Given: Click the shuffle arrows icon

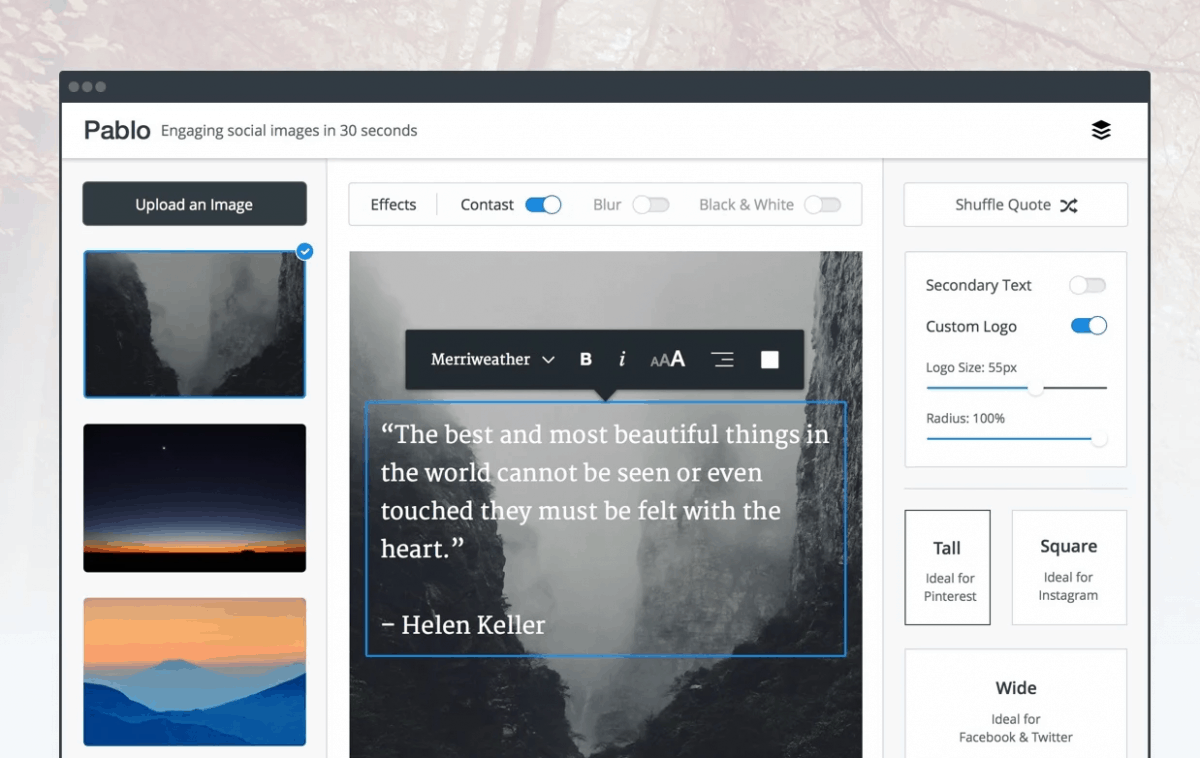Looking at the screenshot, I should coord(1069,205).
